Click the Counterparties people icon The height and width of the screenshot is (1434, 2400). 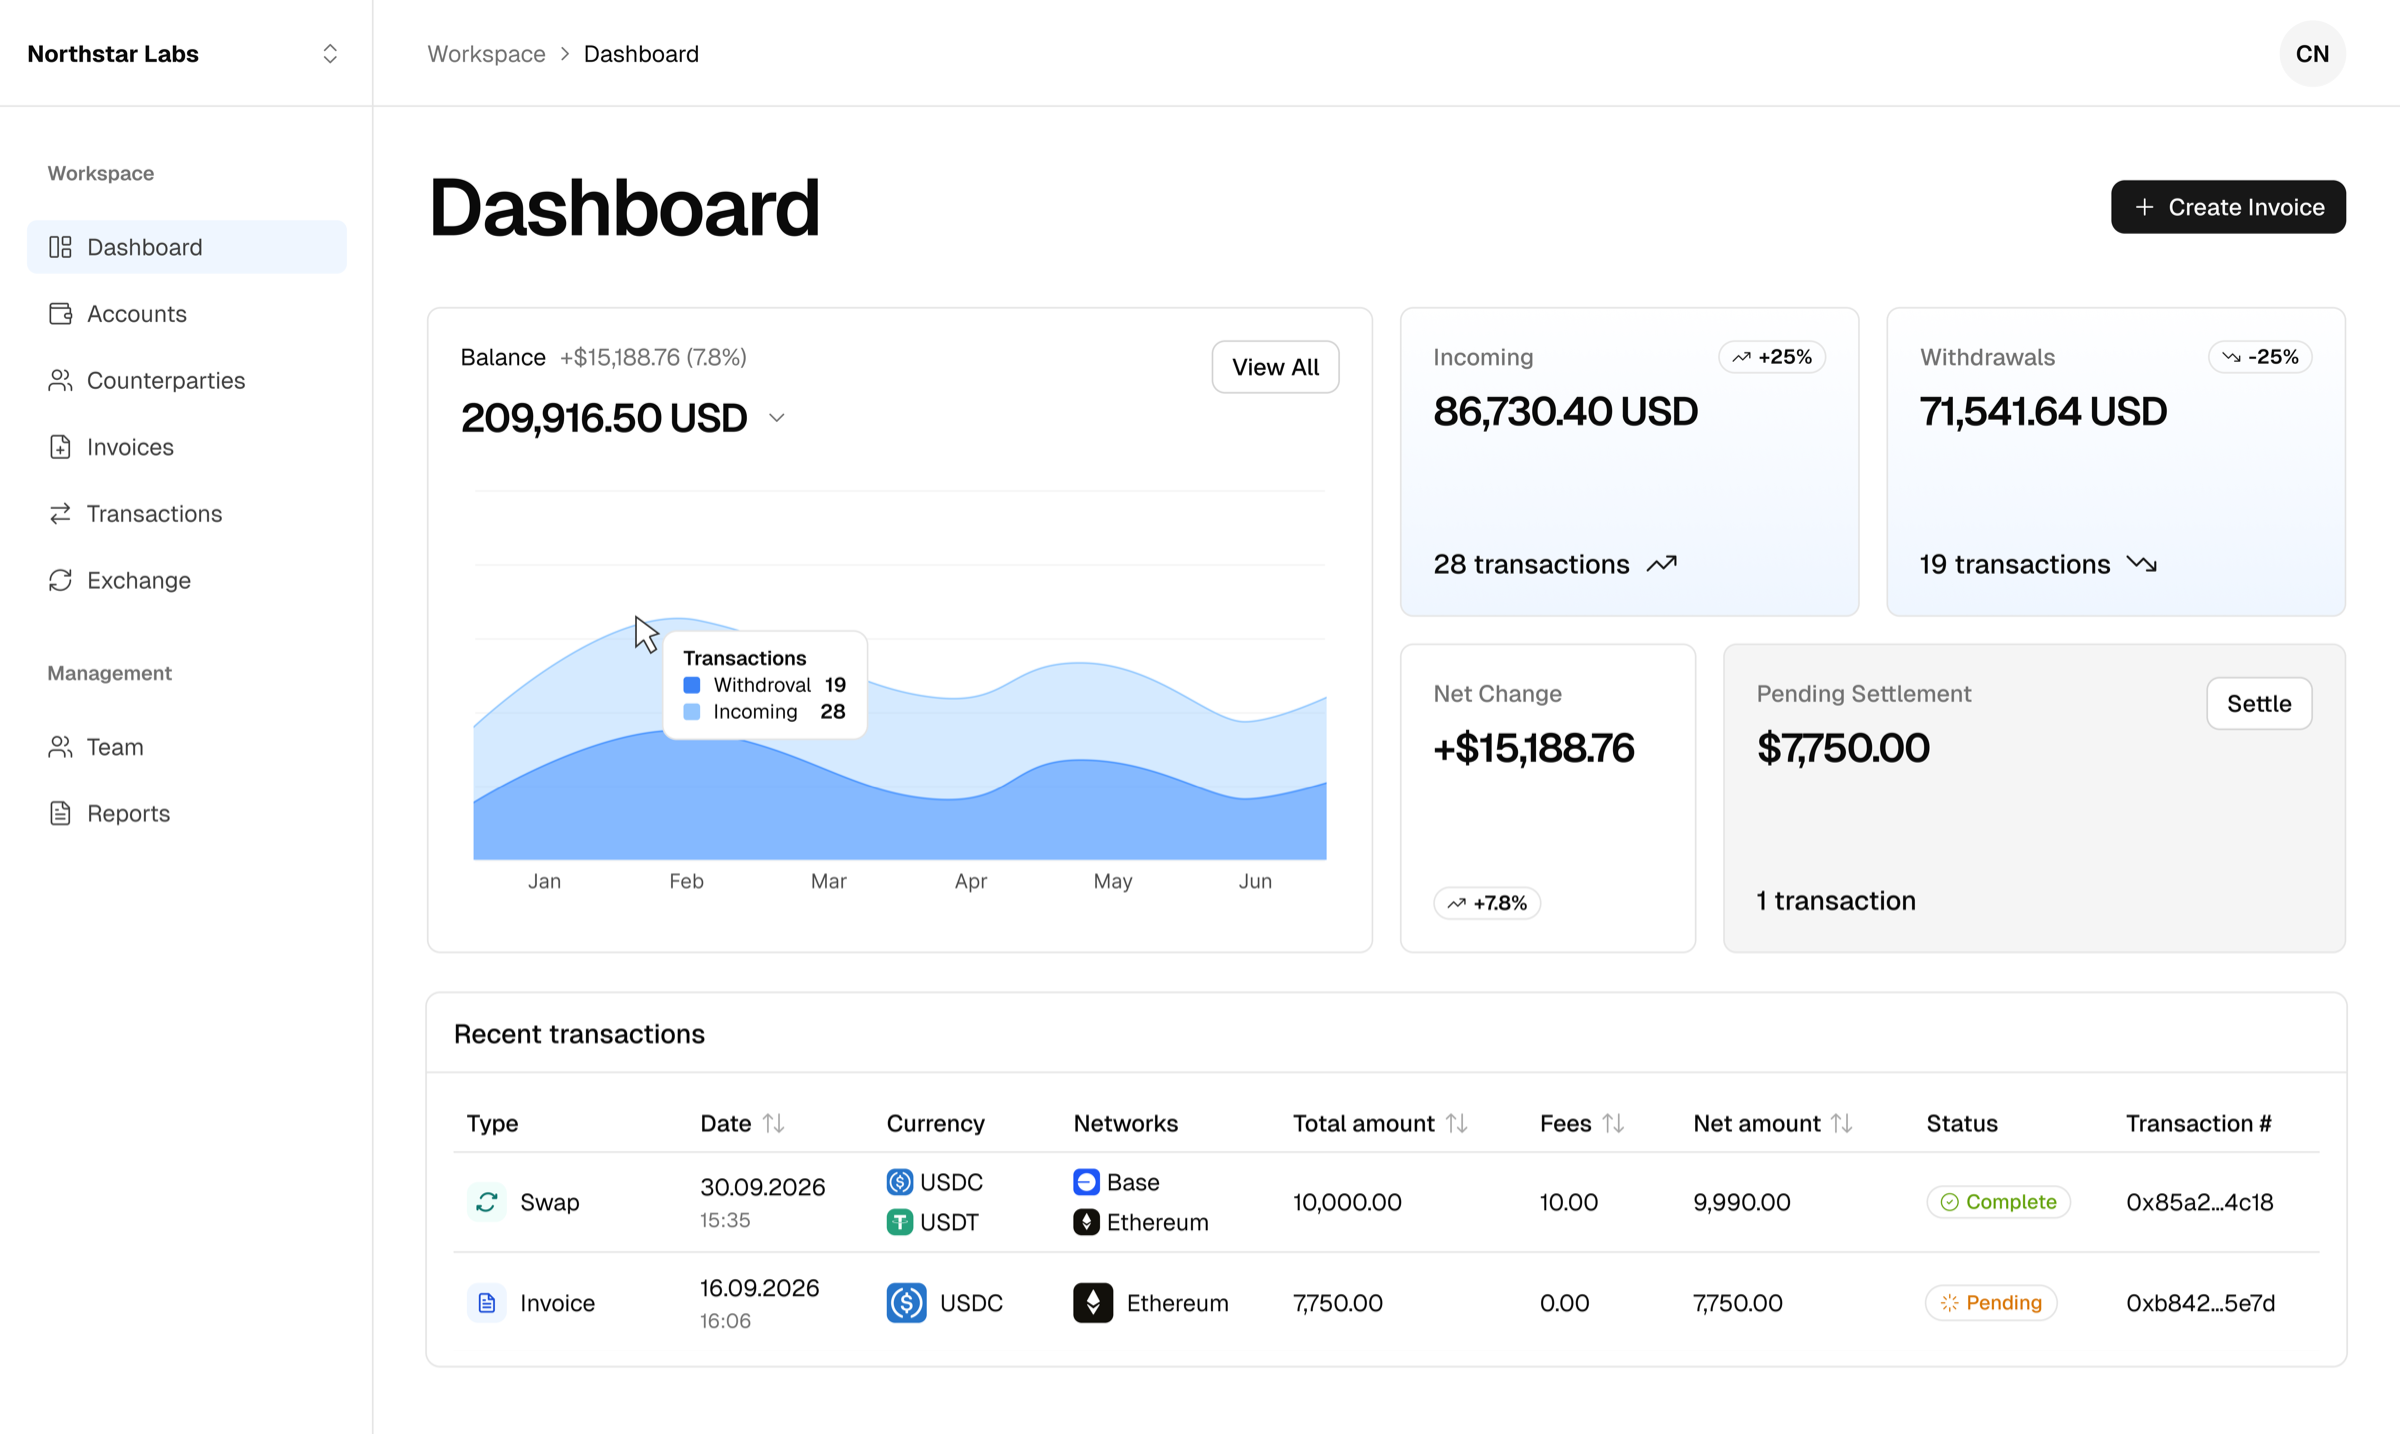[60, 380]
